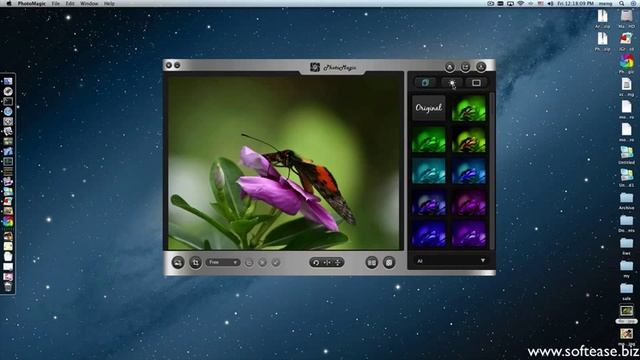Apply dark green filter with orange butterfly

(x=469, y=139)
